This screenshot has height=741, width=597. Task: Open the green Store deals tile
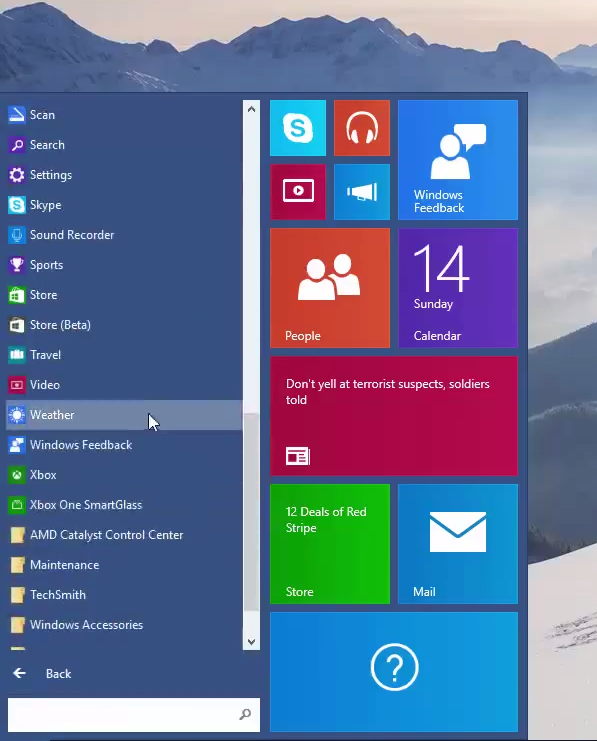tap(330, 544)
